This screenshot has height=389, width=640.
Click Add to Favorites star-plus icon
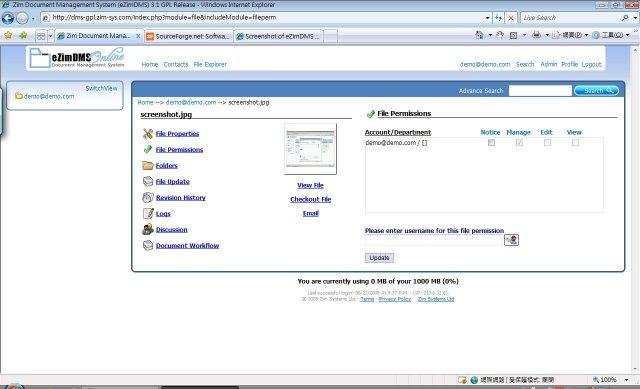(23, 36)
